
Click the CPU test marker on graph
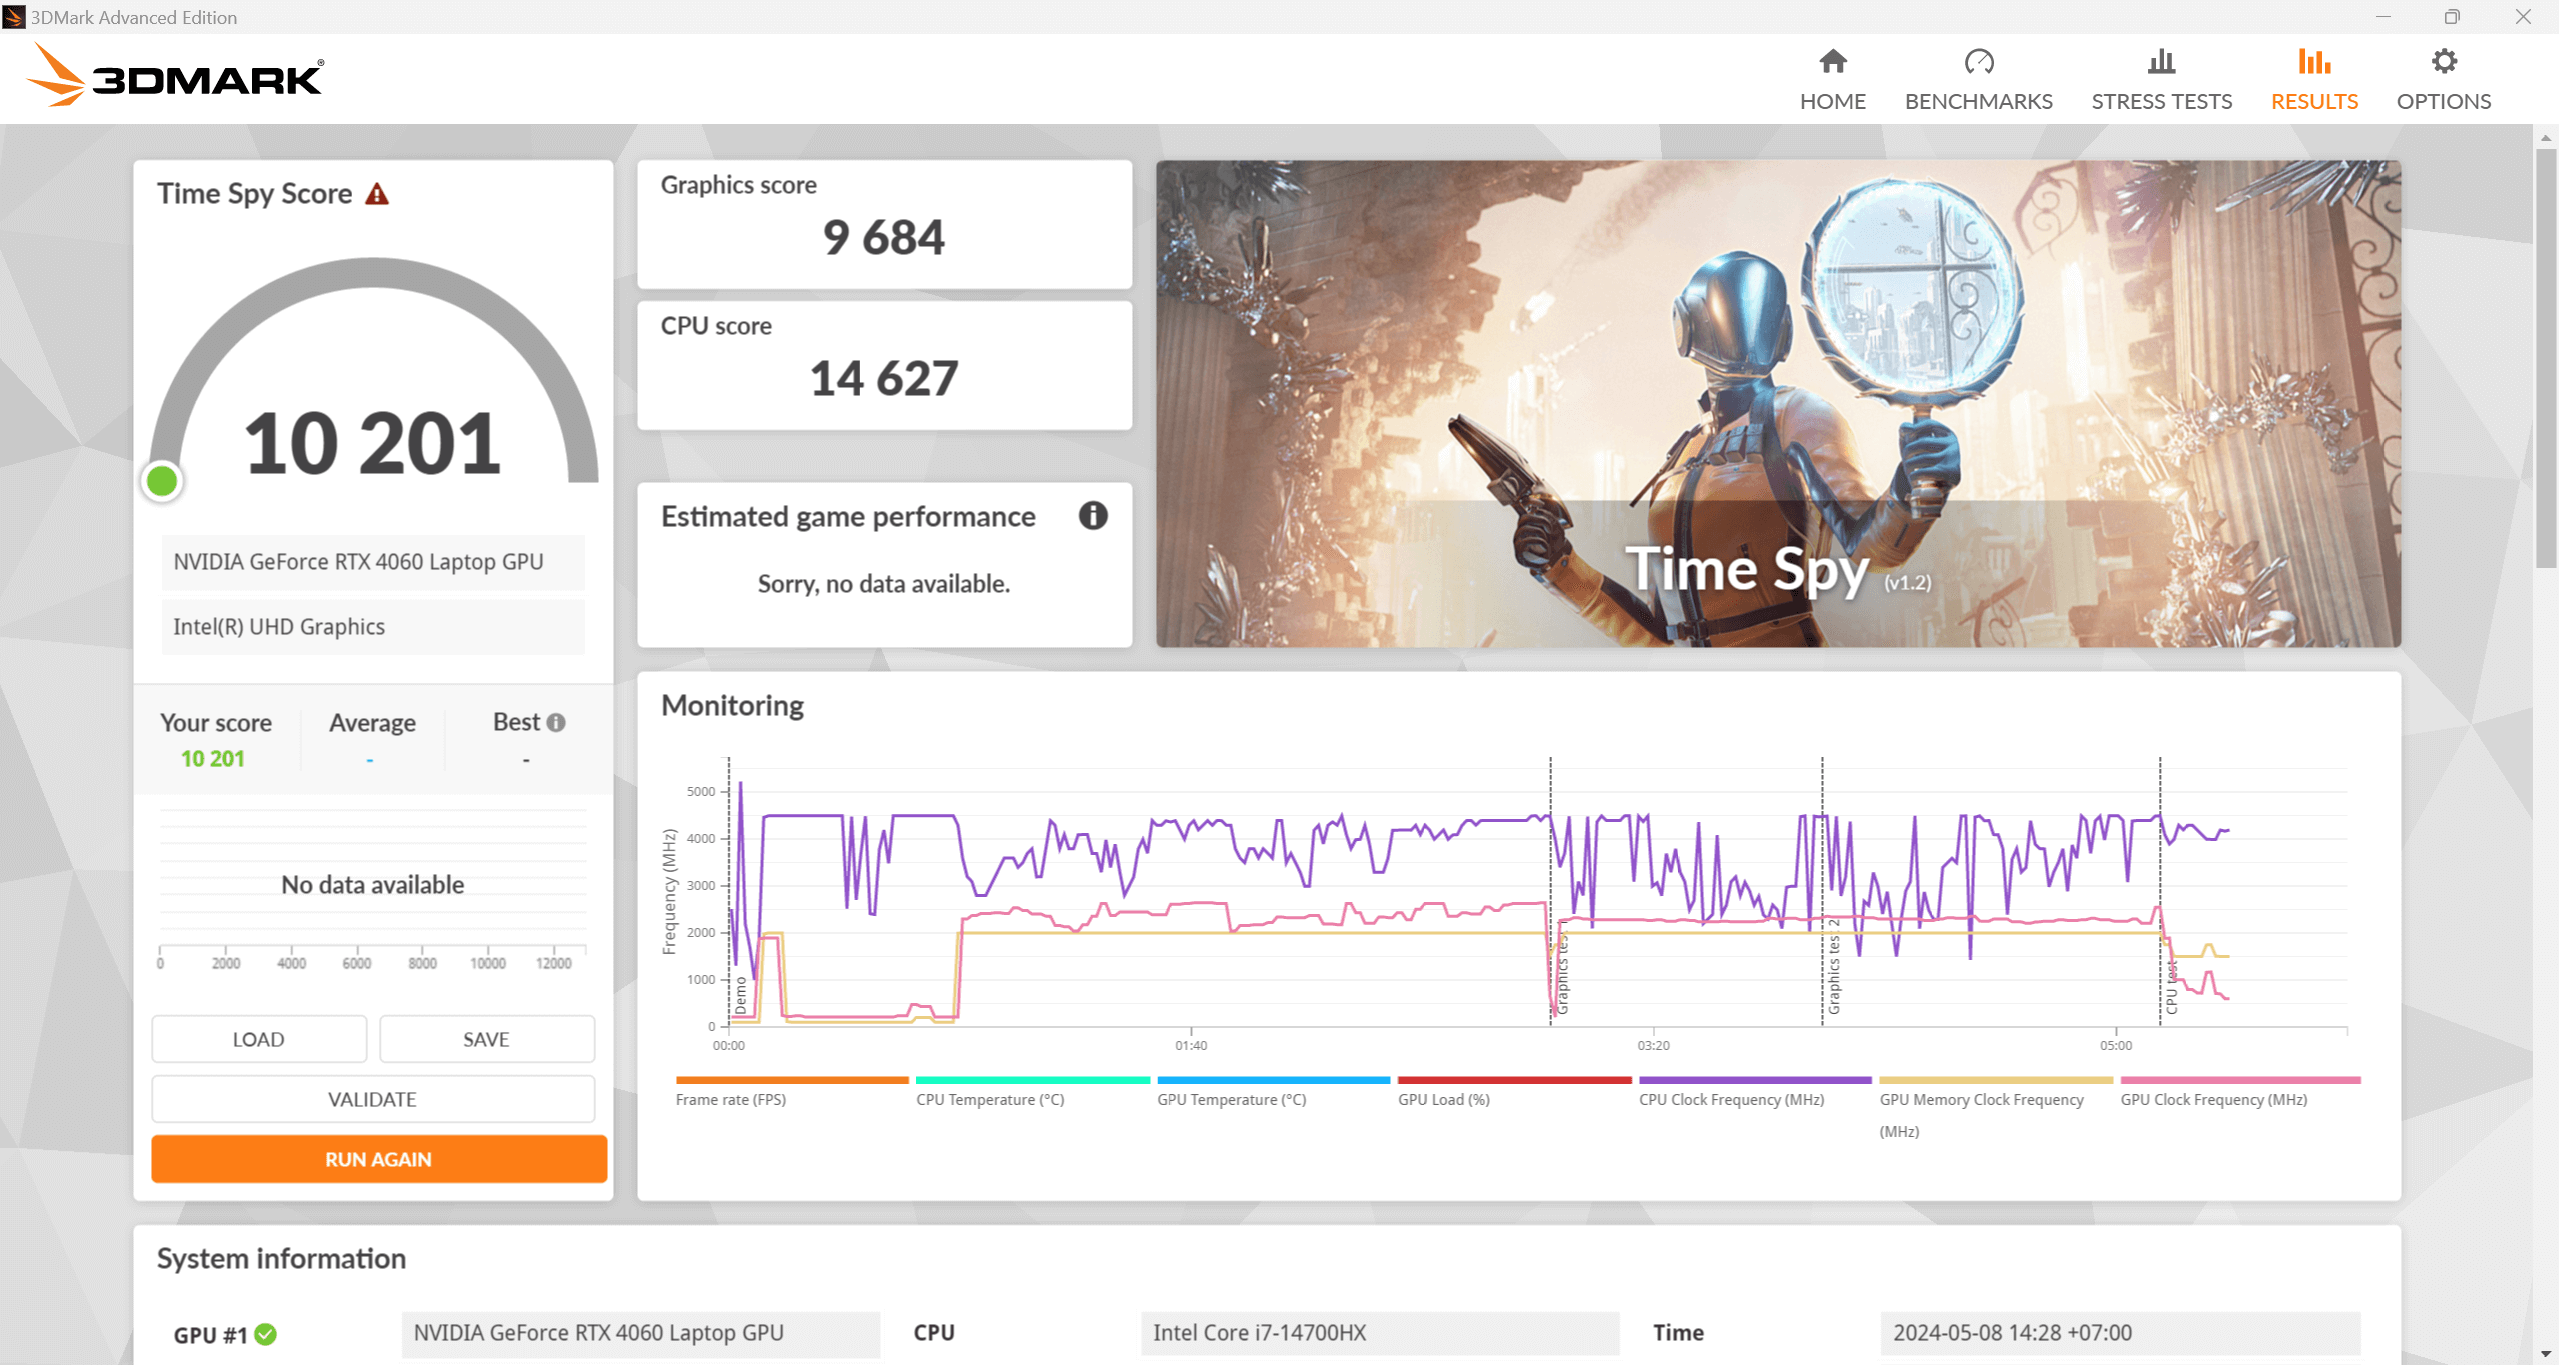[x=2171, y=989]
